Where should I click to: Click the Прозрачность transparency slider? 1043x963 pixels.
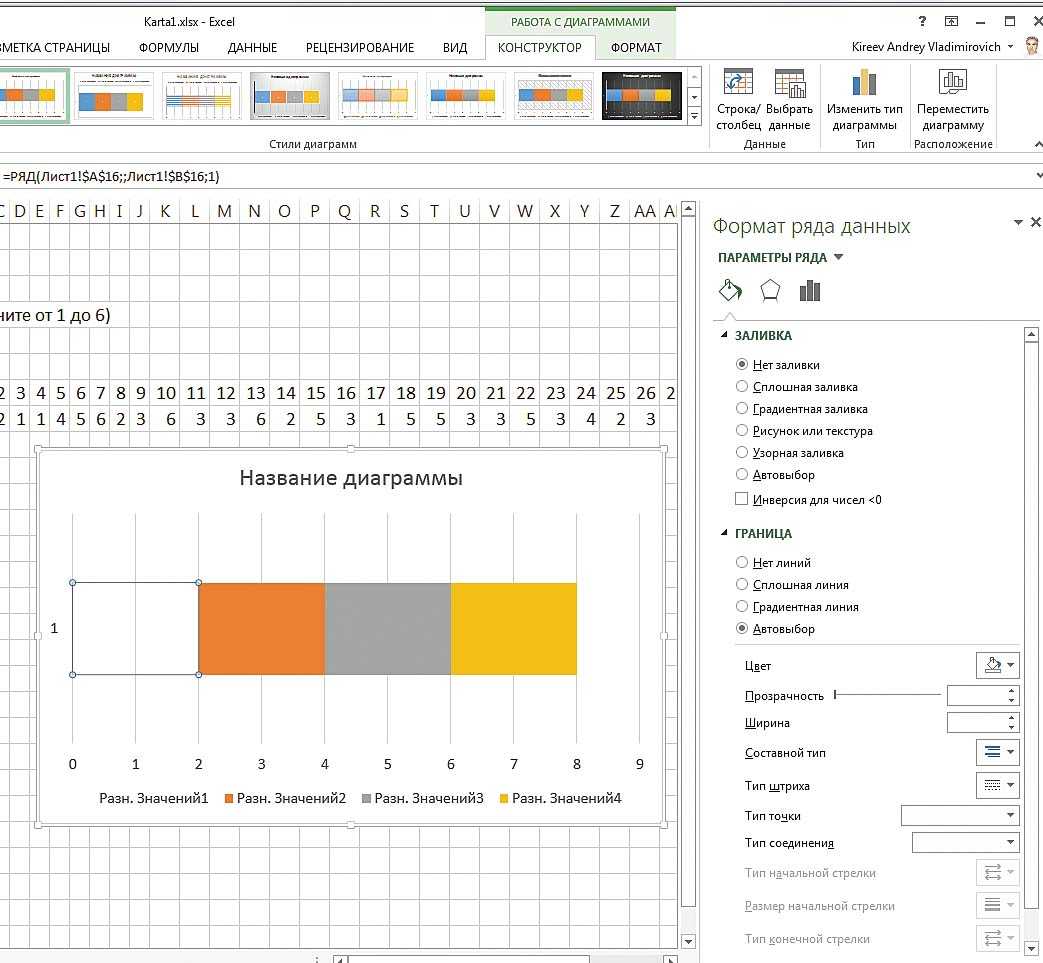[888, 694]
